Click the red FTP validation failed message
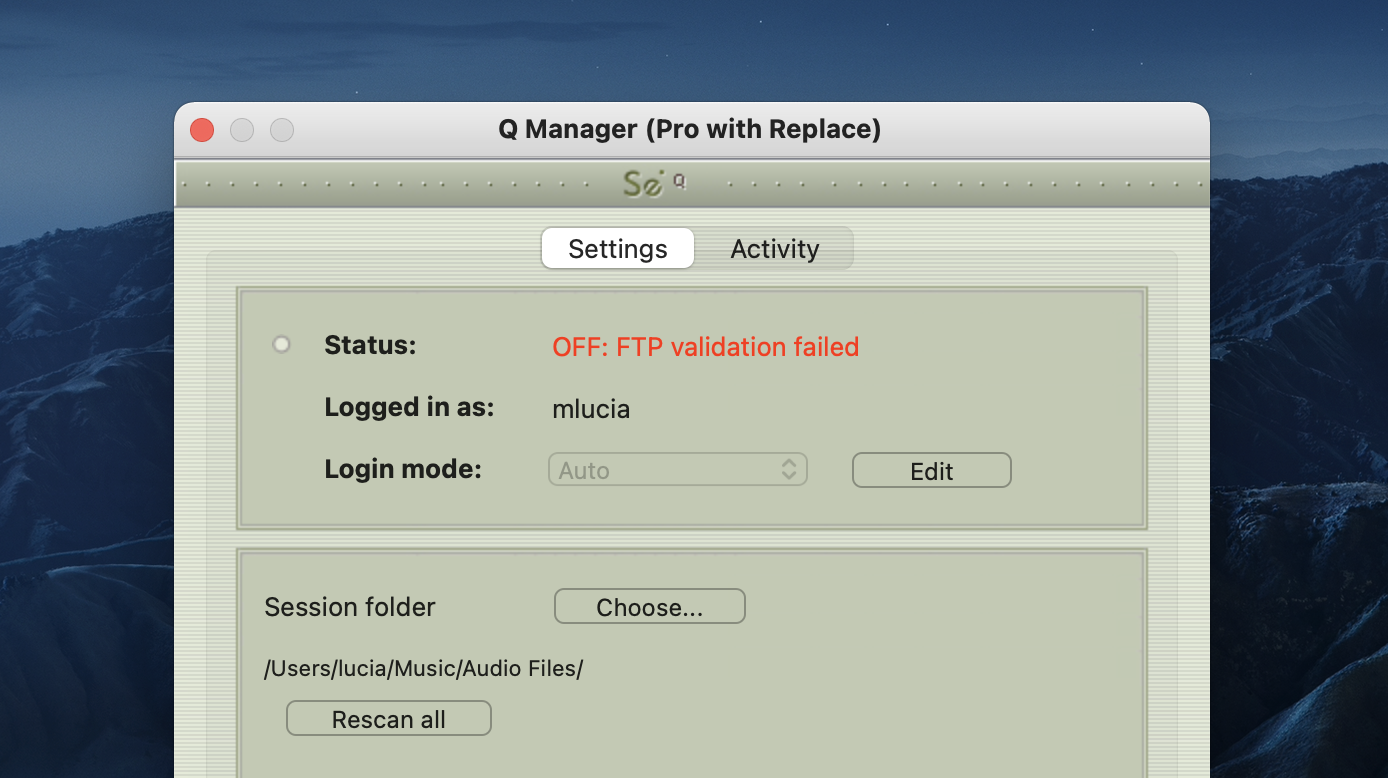The image size is (1388, 778). pos(705,347)
